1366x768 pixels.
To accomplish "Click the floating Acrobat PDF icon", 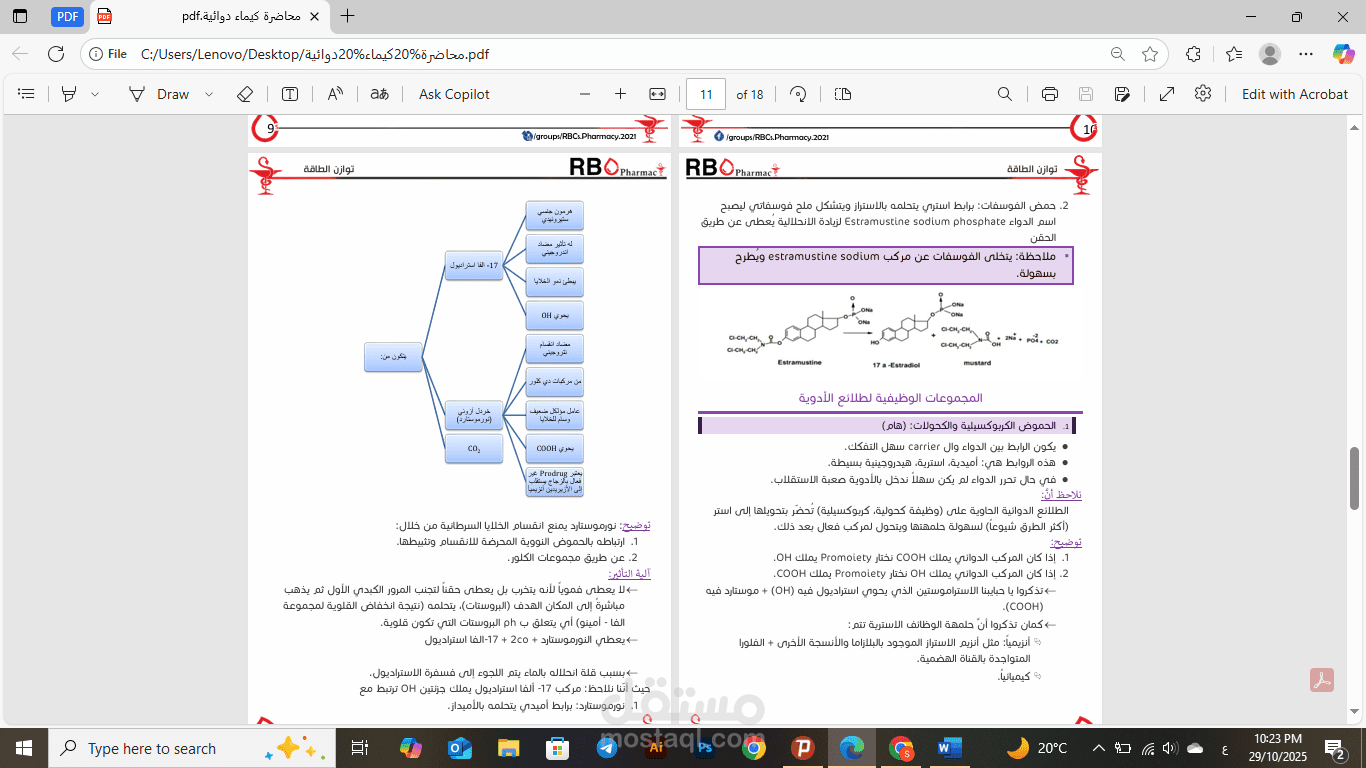I will (1323, 679).
